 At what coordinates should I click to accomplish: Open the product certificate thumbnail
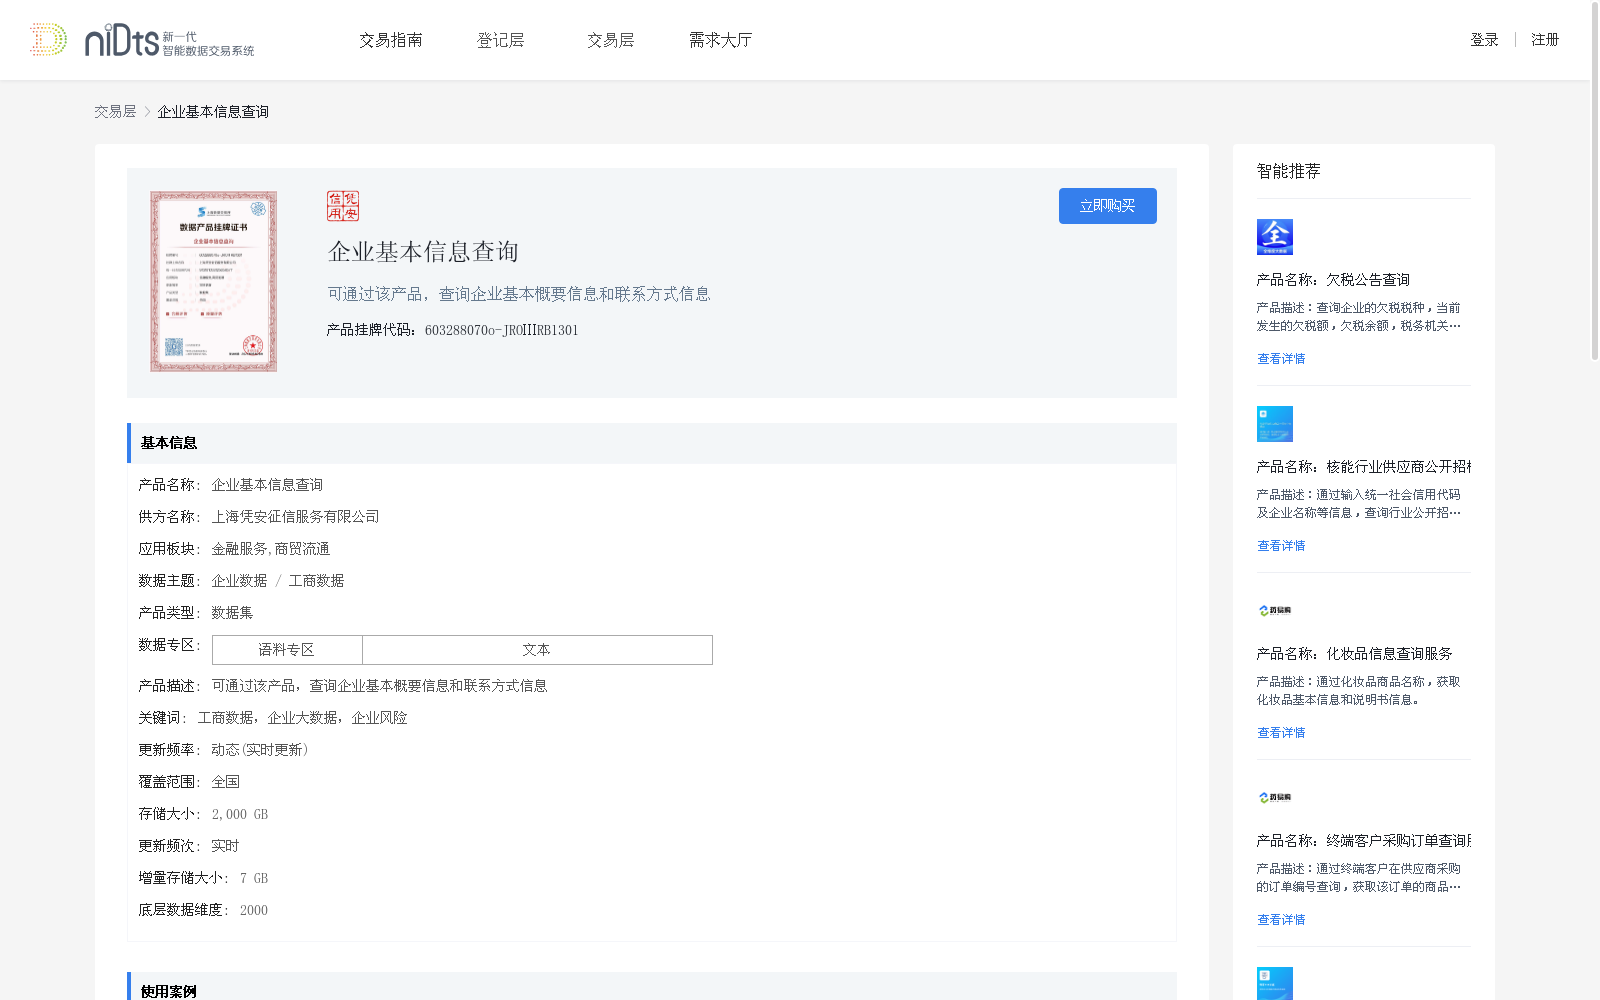(214, 282)
